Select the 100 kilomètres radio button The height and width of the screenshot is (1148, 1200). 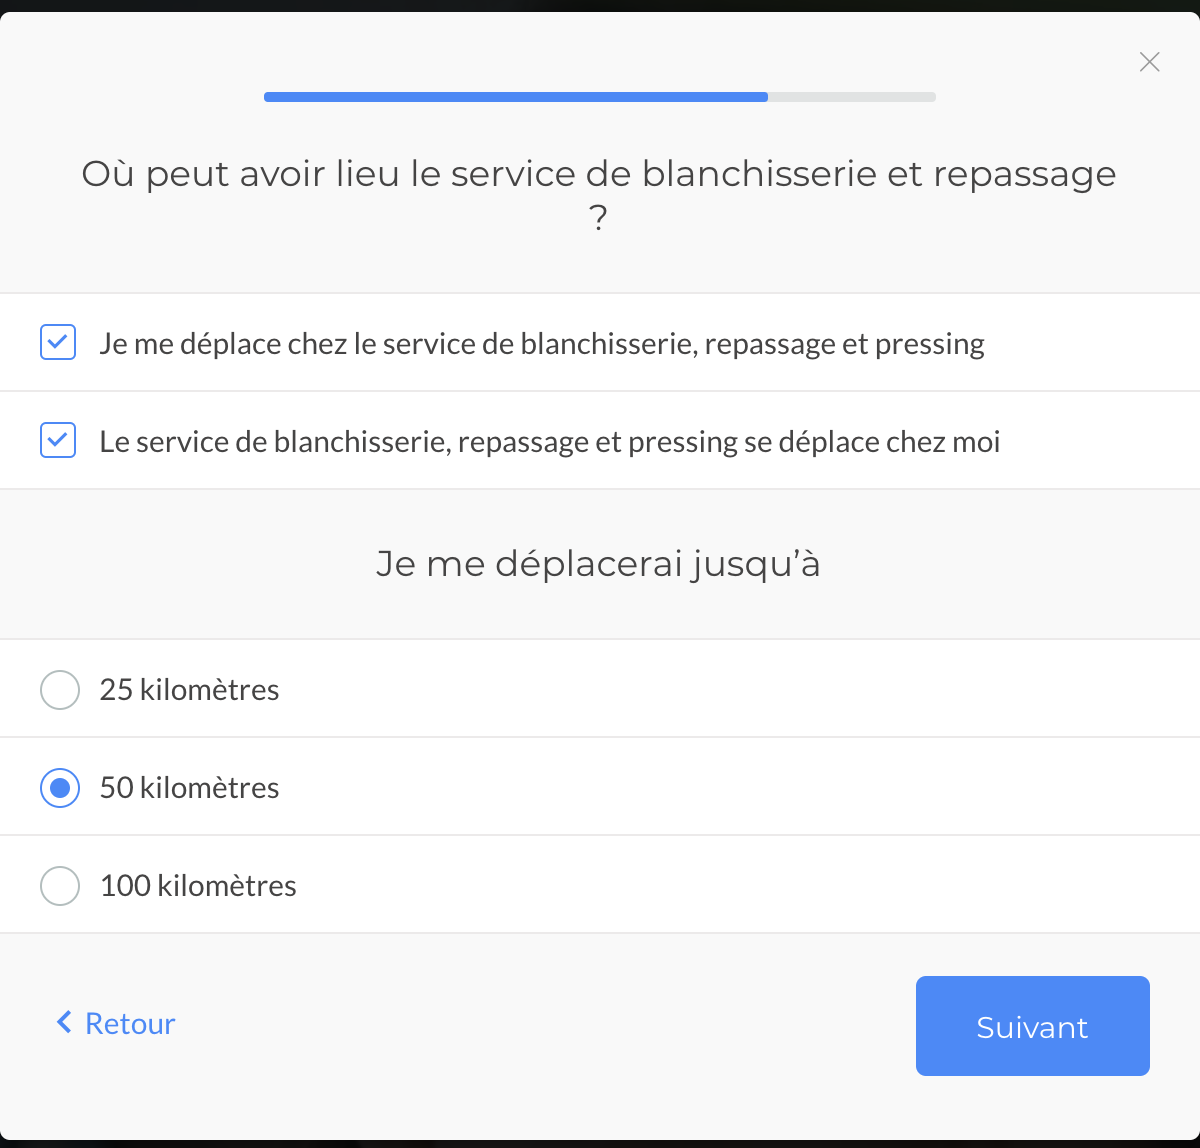(60, 886)
